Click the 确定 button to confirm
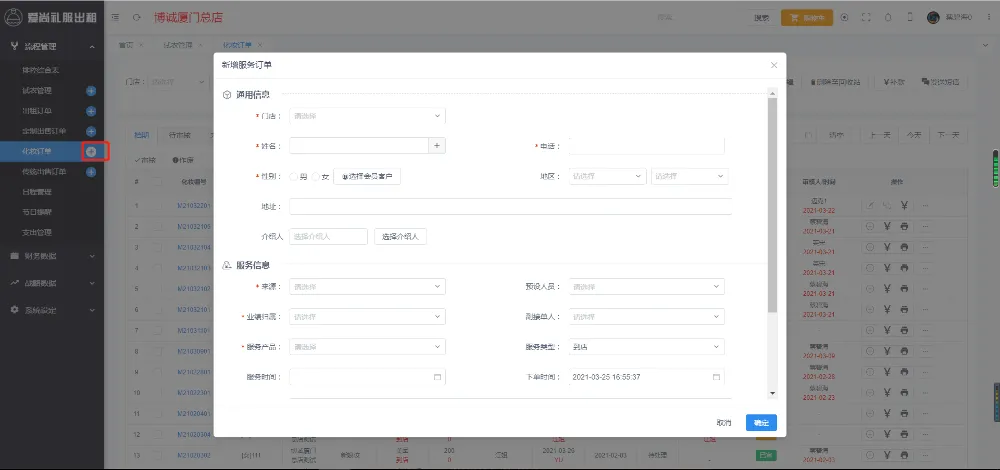Viewport: 1000px width, 470px height. (x=761, y=423)
